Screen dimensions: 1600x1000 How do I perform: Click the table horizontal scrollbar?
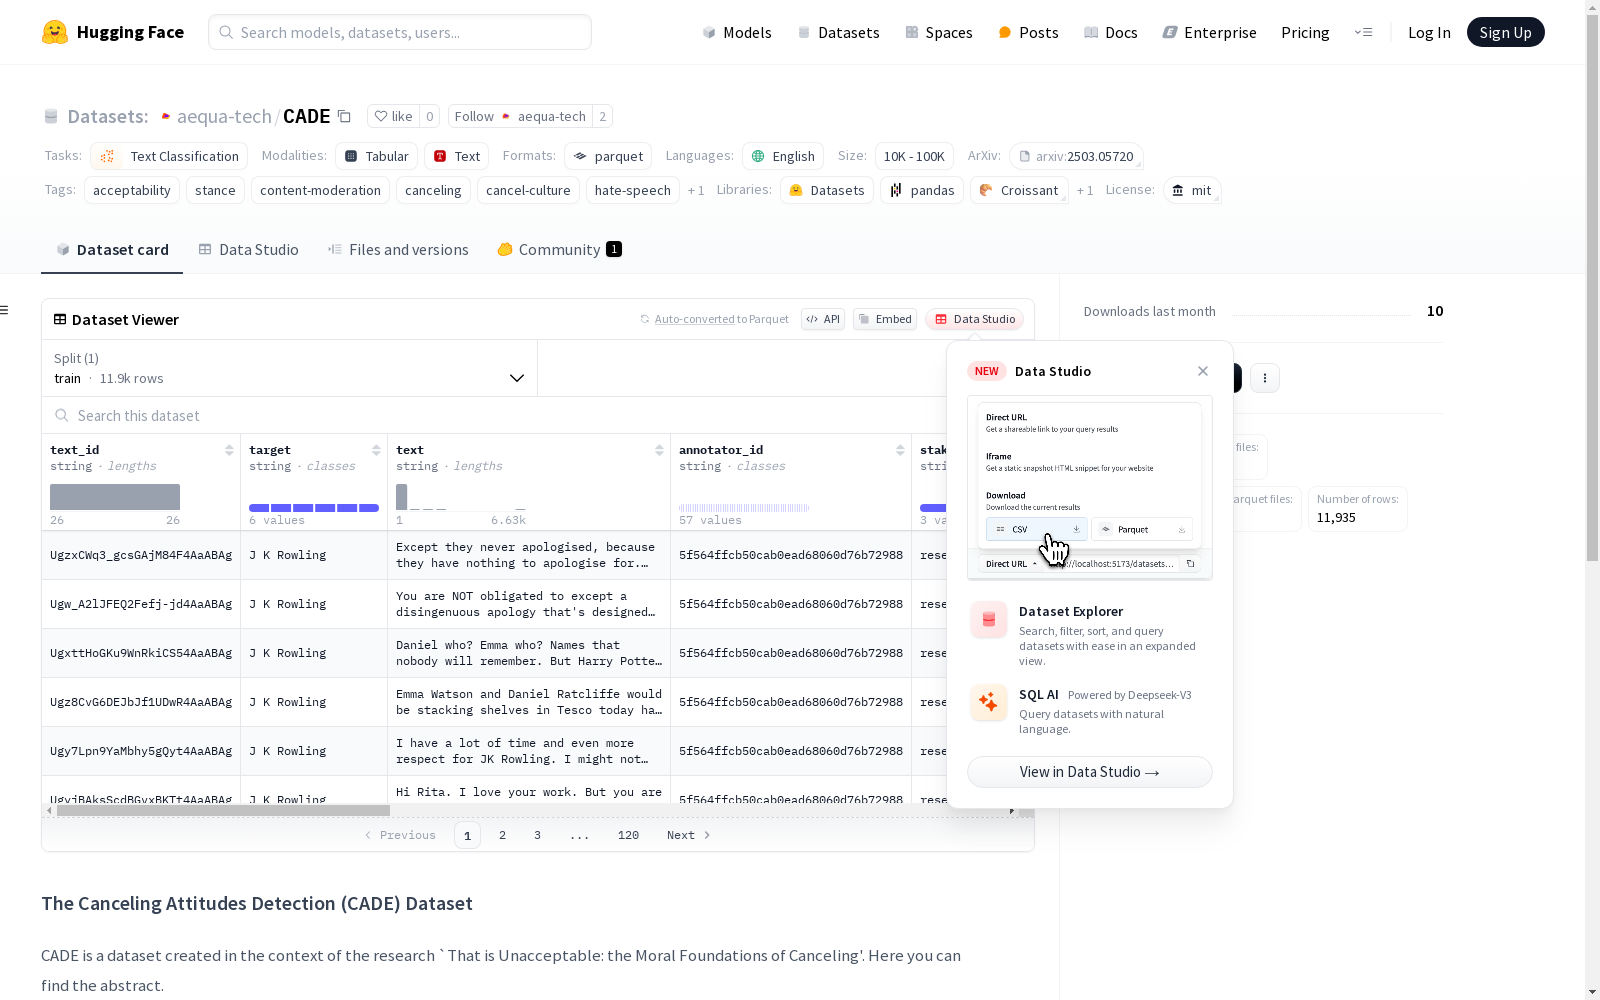[223, 810]
